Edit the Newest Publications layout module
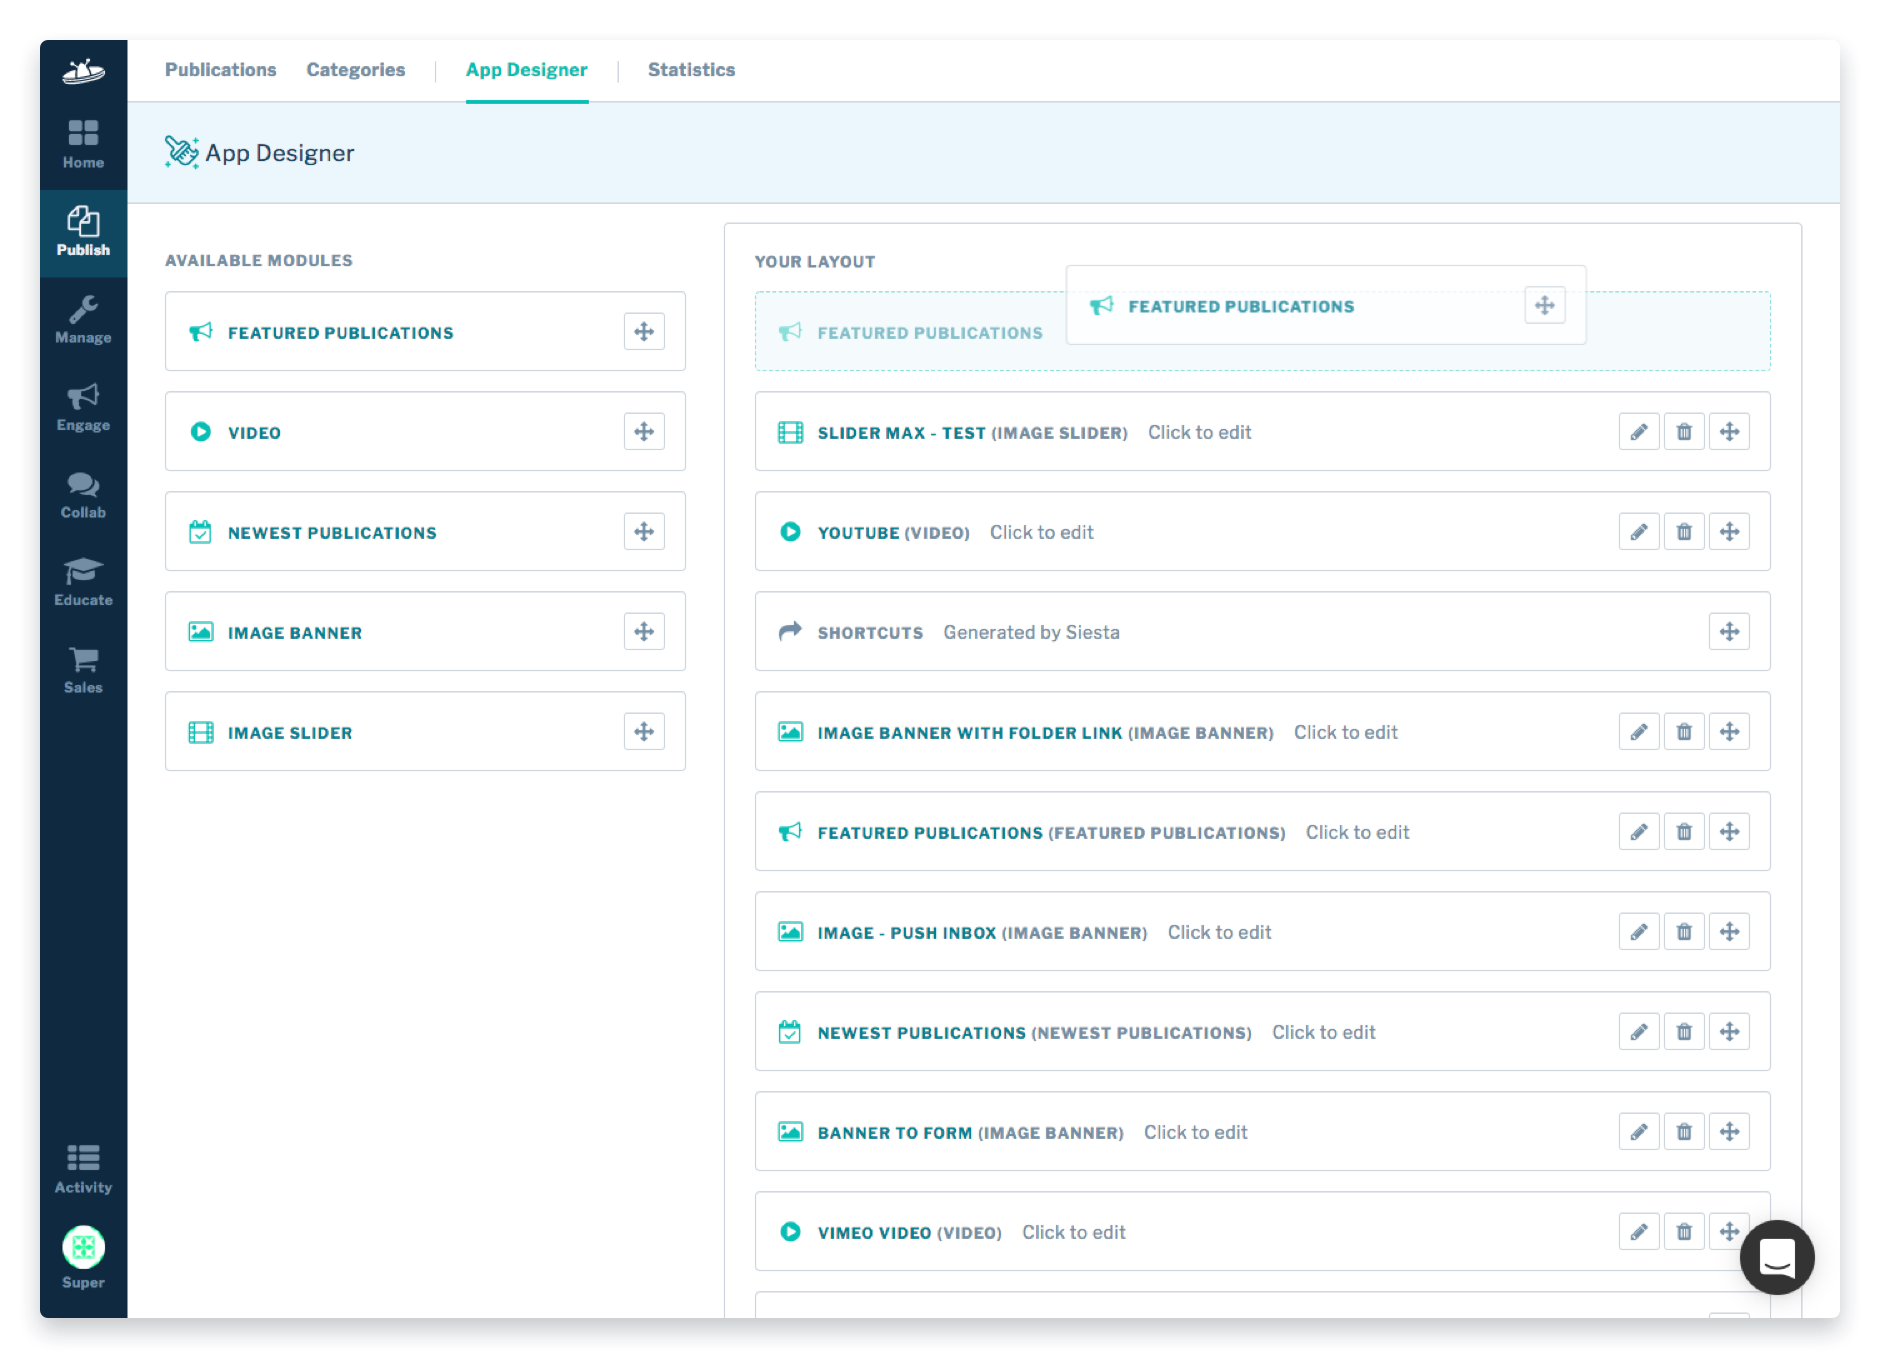1880x1360 pixels. click(1639, 1031)
